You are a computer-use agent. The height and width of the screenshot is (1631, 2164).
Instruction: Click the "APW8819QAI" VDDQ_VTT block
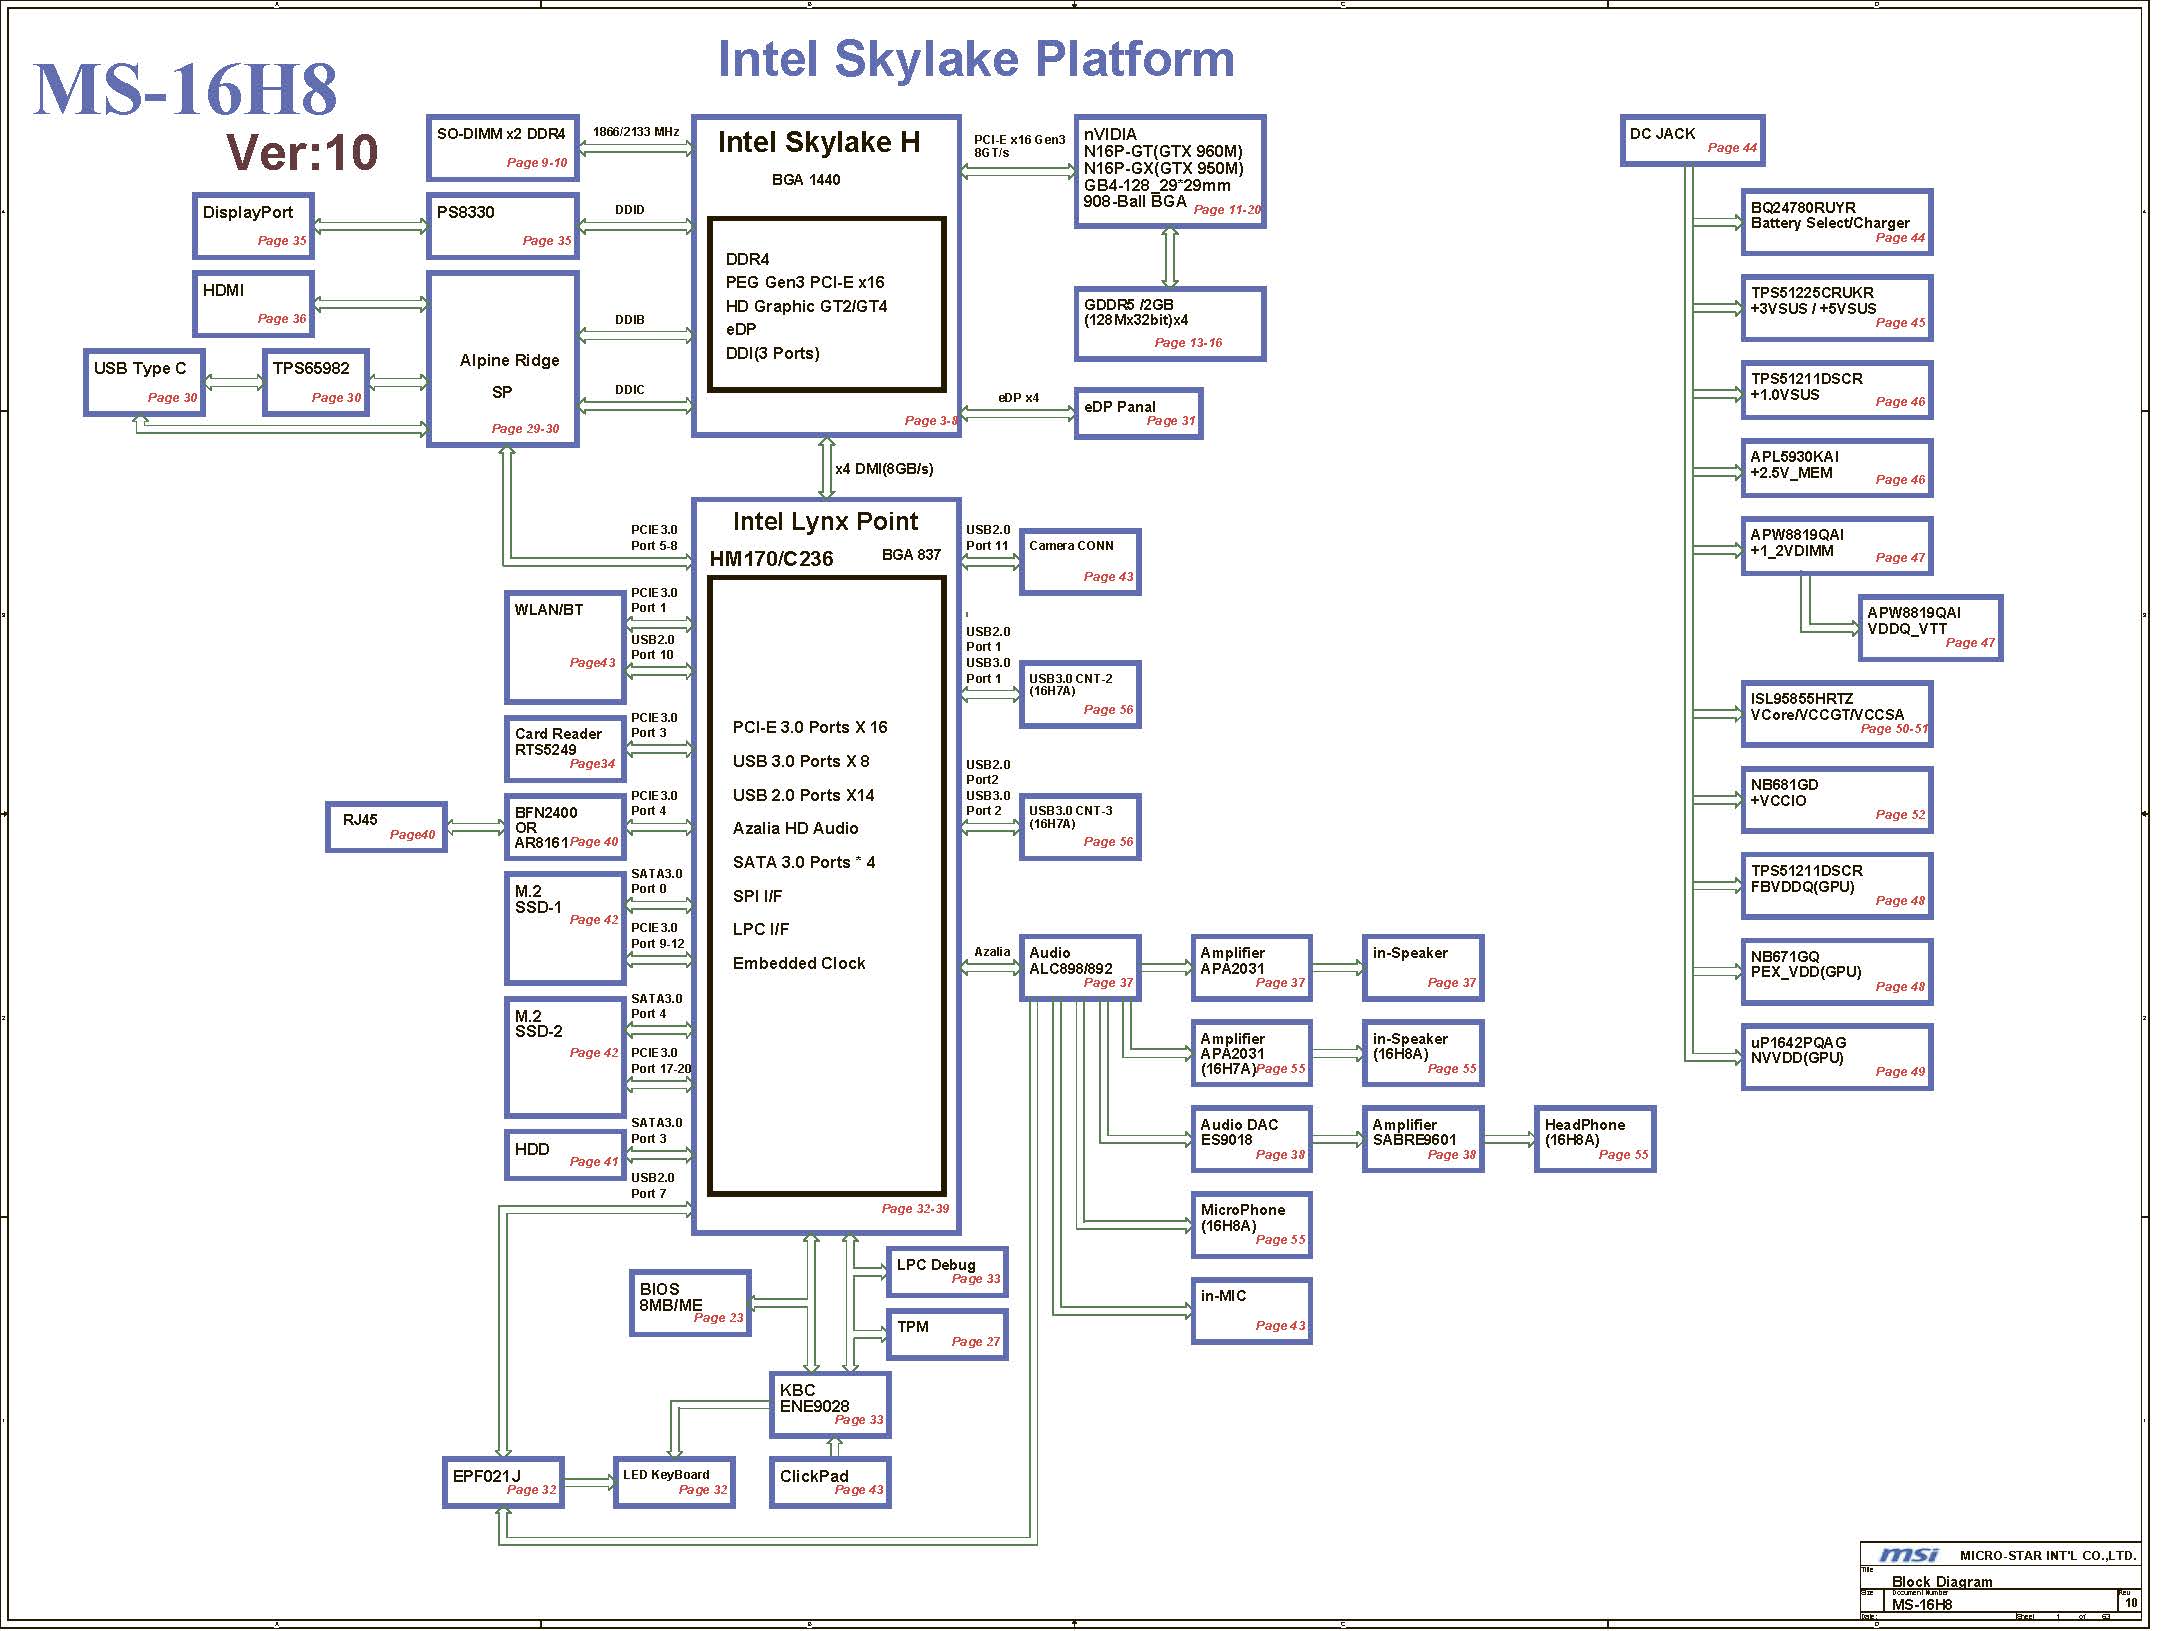pos(1930,628)
